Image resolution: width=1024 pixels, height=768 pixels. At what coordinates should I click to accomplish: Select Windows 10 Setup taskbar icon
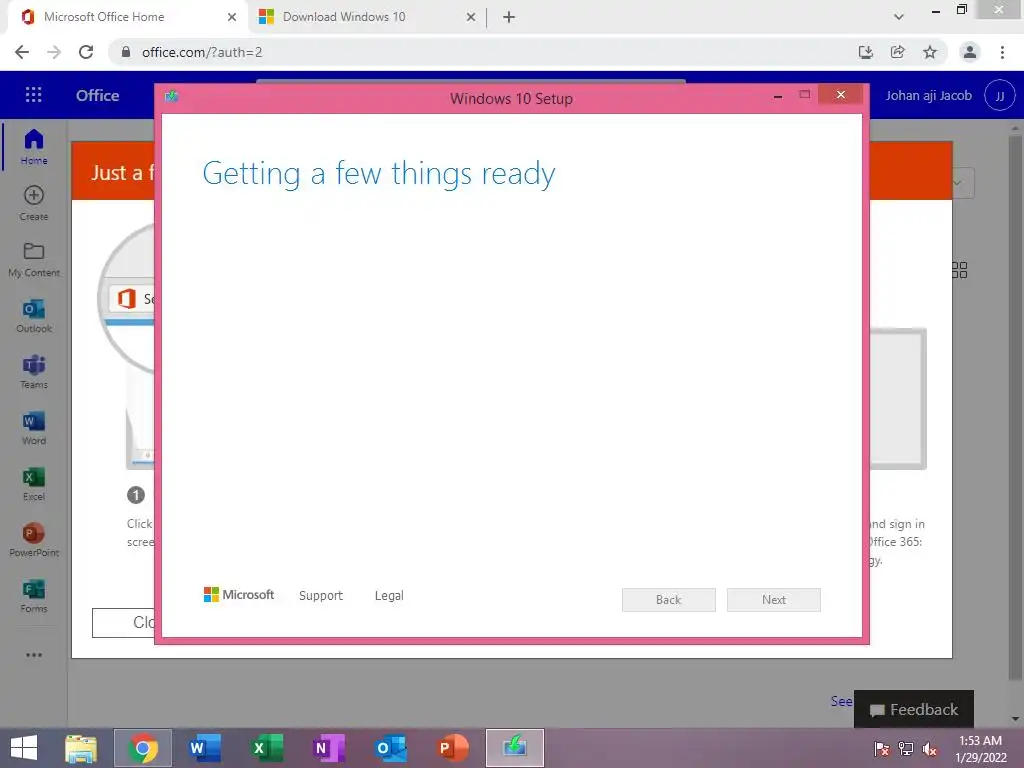515,748
